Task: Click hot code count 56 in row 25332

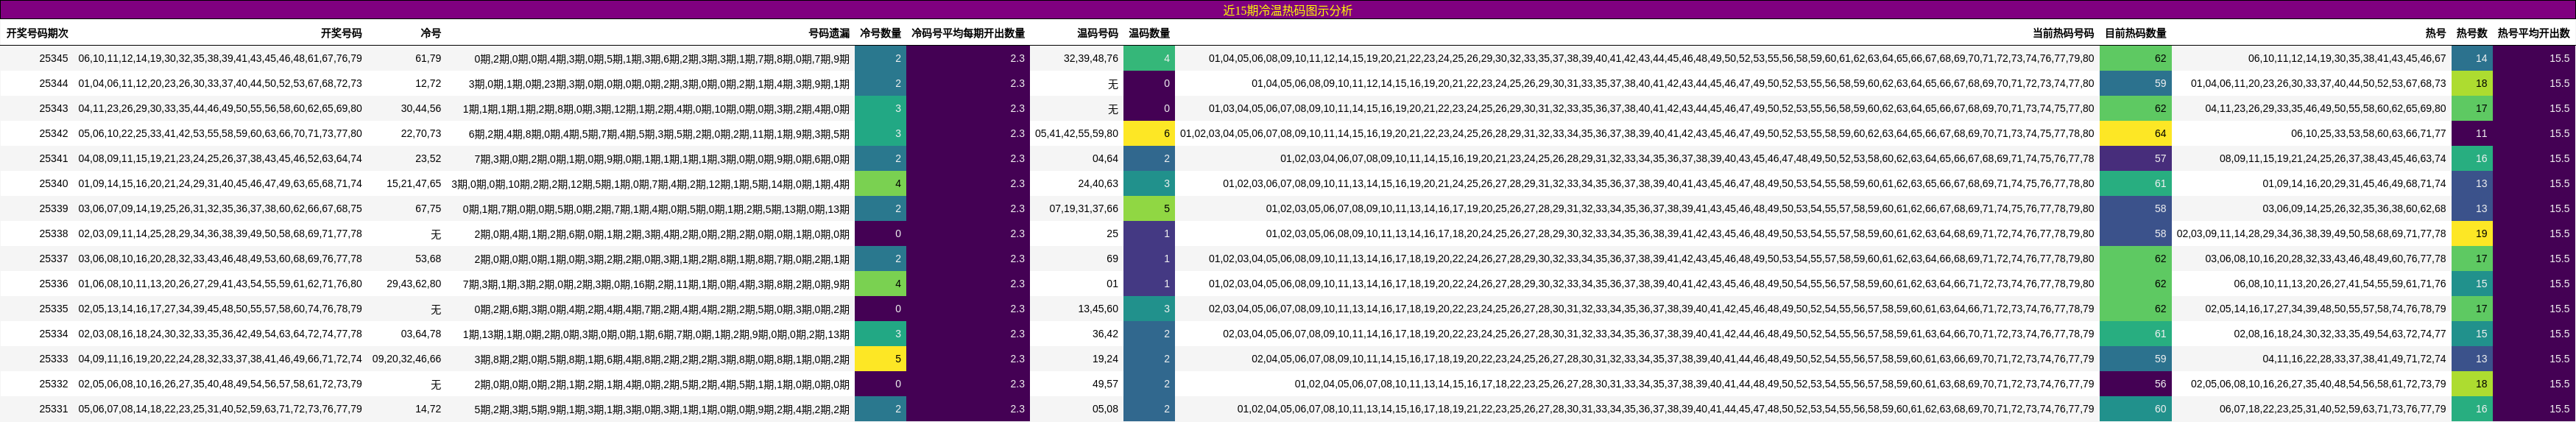Action: (x=2136, y=383)
